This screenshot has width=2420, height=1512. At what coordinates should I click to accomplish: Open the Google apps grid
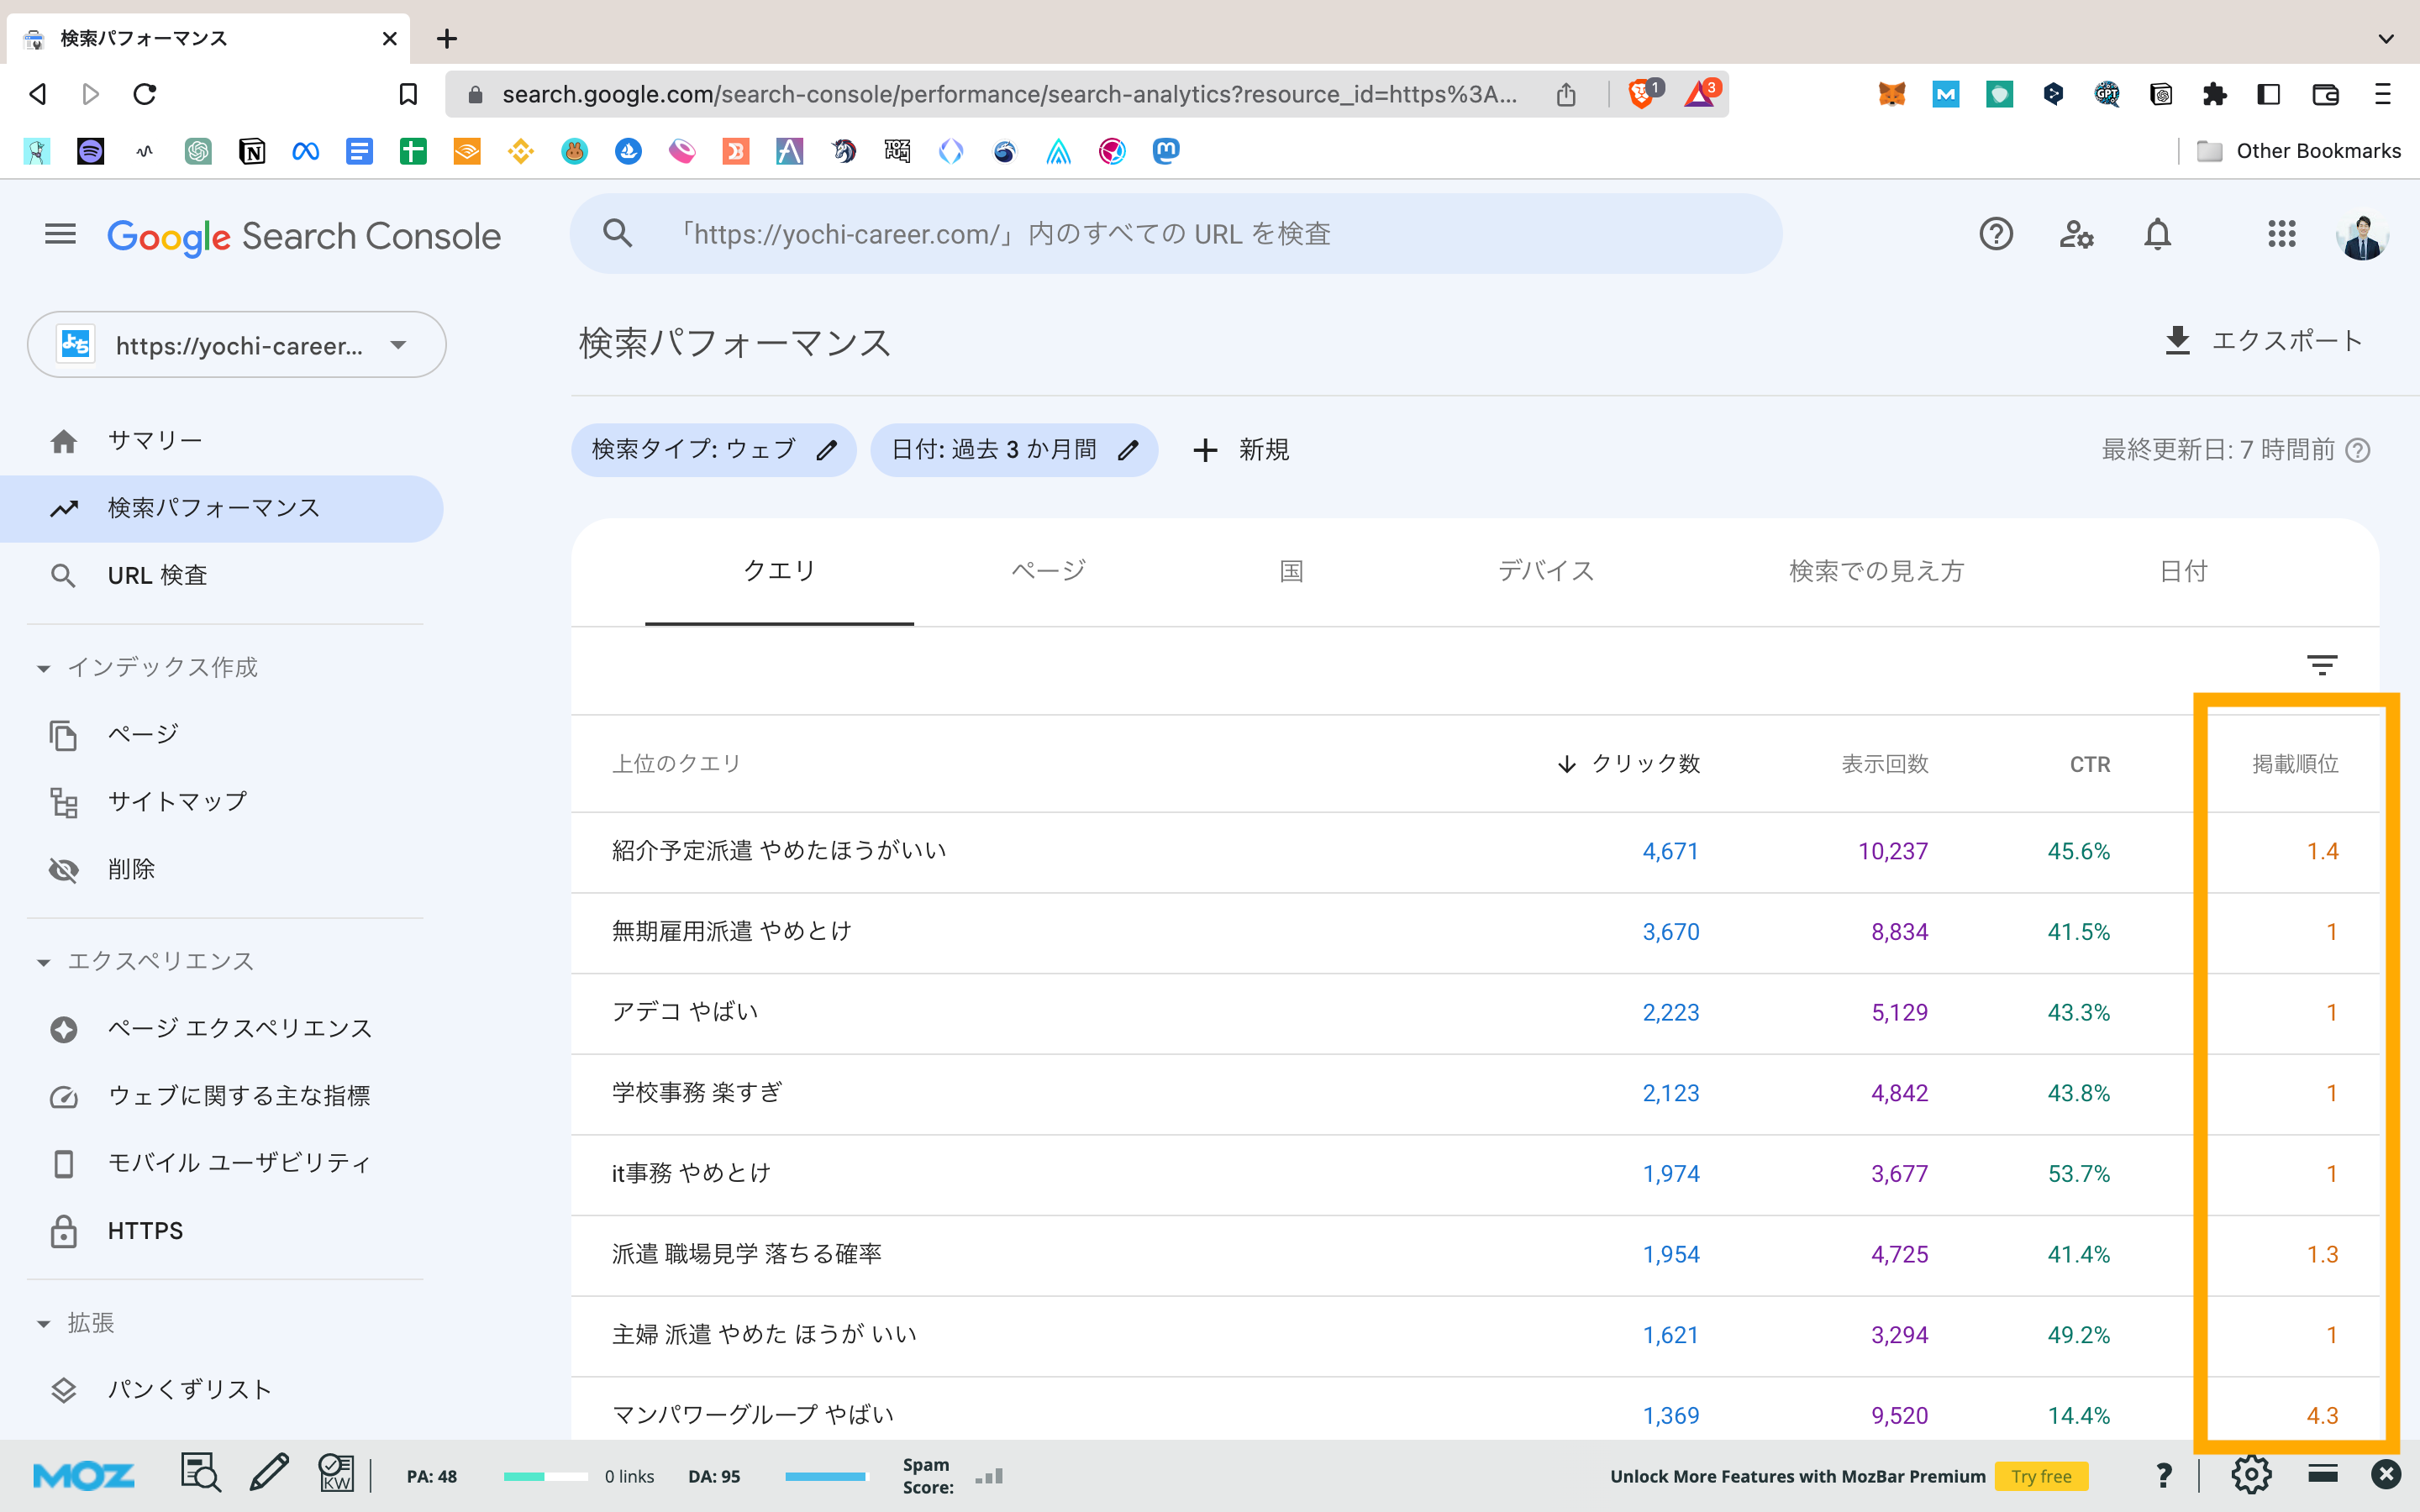click(x=2281, y=234)
